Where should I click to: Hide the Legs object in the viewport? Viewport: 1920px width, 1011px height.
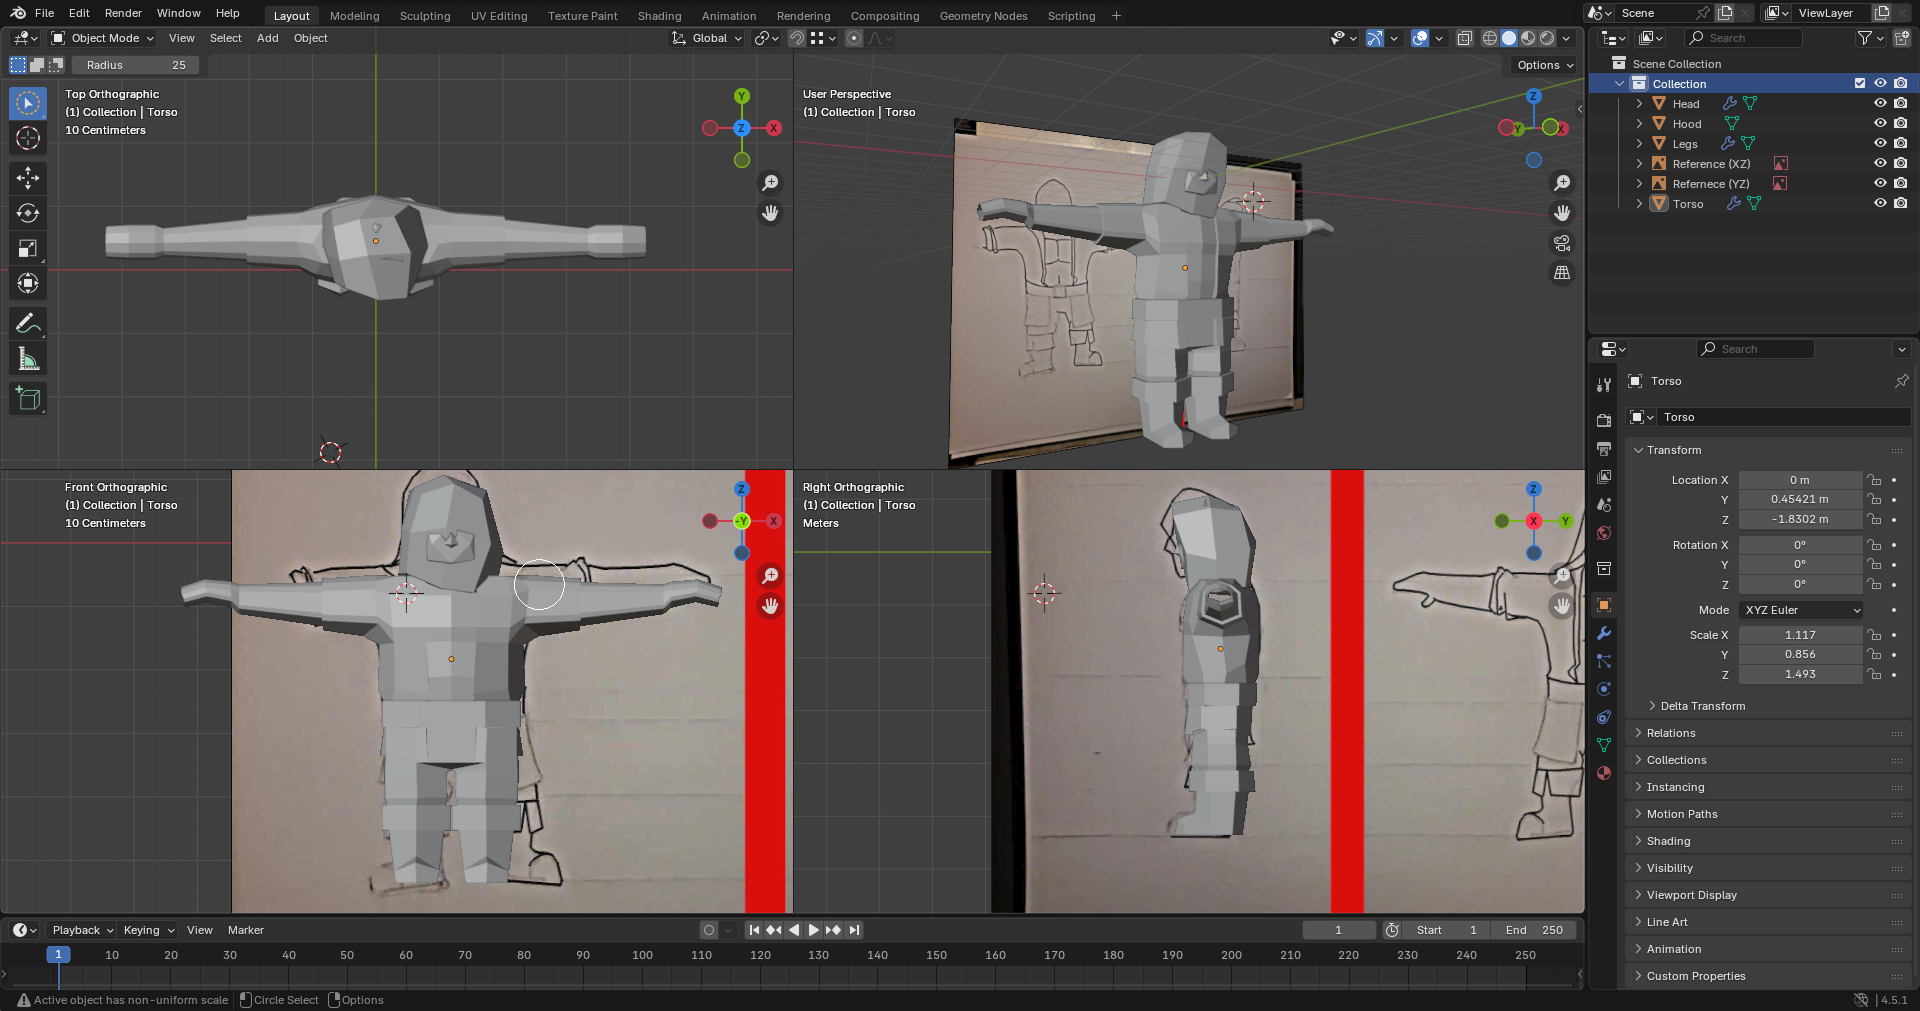(x=1880, y=143)
